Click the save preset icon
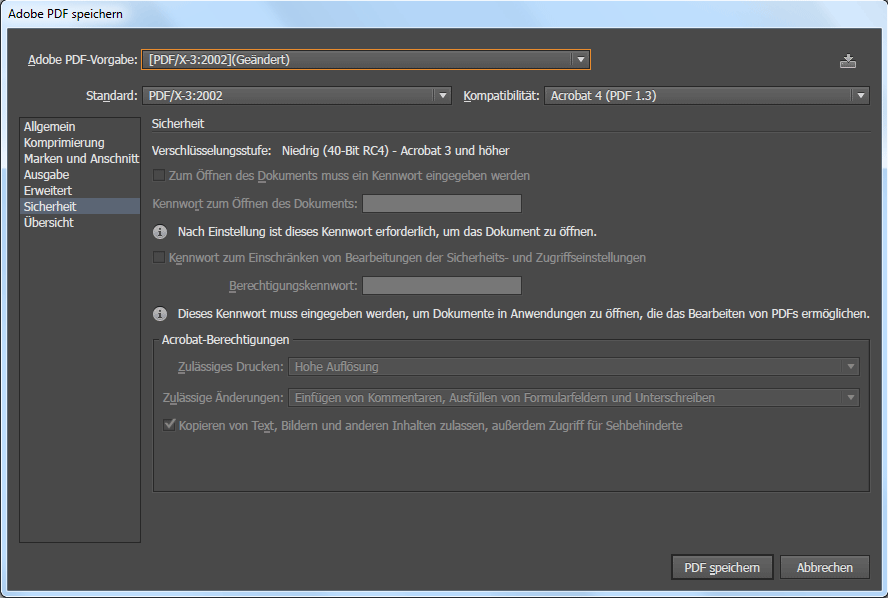888x598 pixels. click(848, 61)
